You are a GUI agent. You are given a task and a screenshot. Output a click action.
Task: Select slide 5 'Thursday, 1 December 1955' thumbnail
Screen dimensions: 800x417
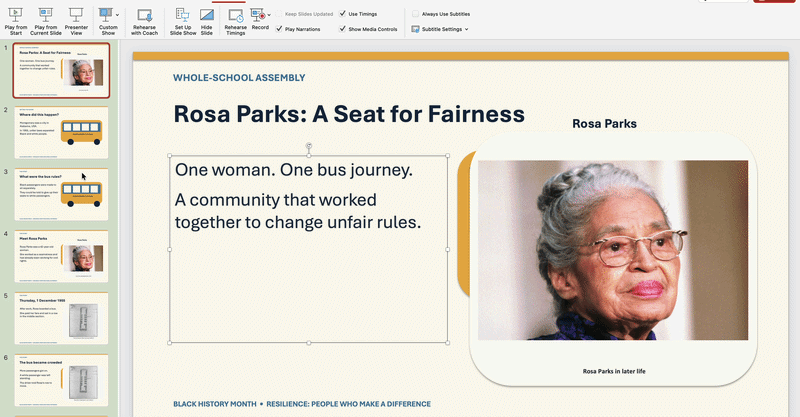[61, 318]
